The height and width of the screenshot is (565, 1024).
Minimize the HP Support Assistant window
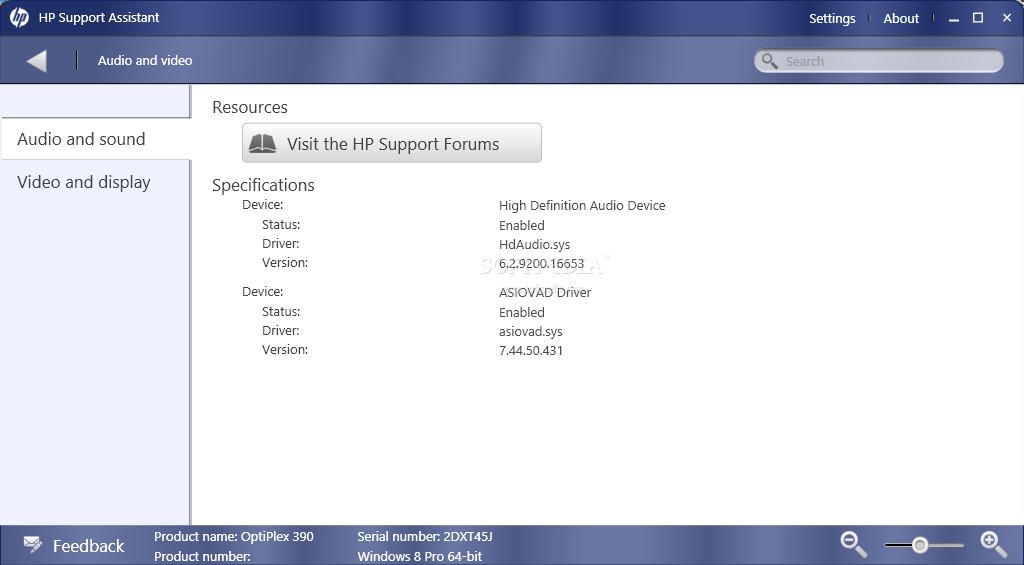[954, 19]
